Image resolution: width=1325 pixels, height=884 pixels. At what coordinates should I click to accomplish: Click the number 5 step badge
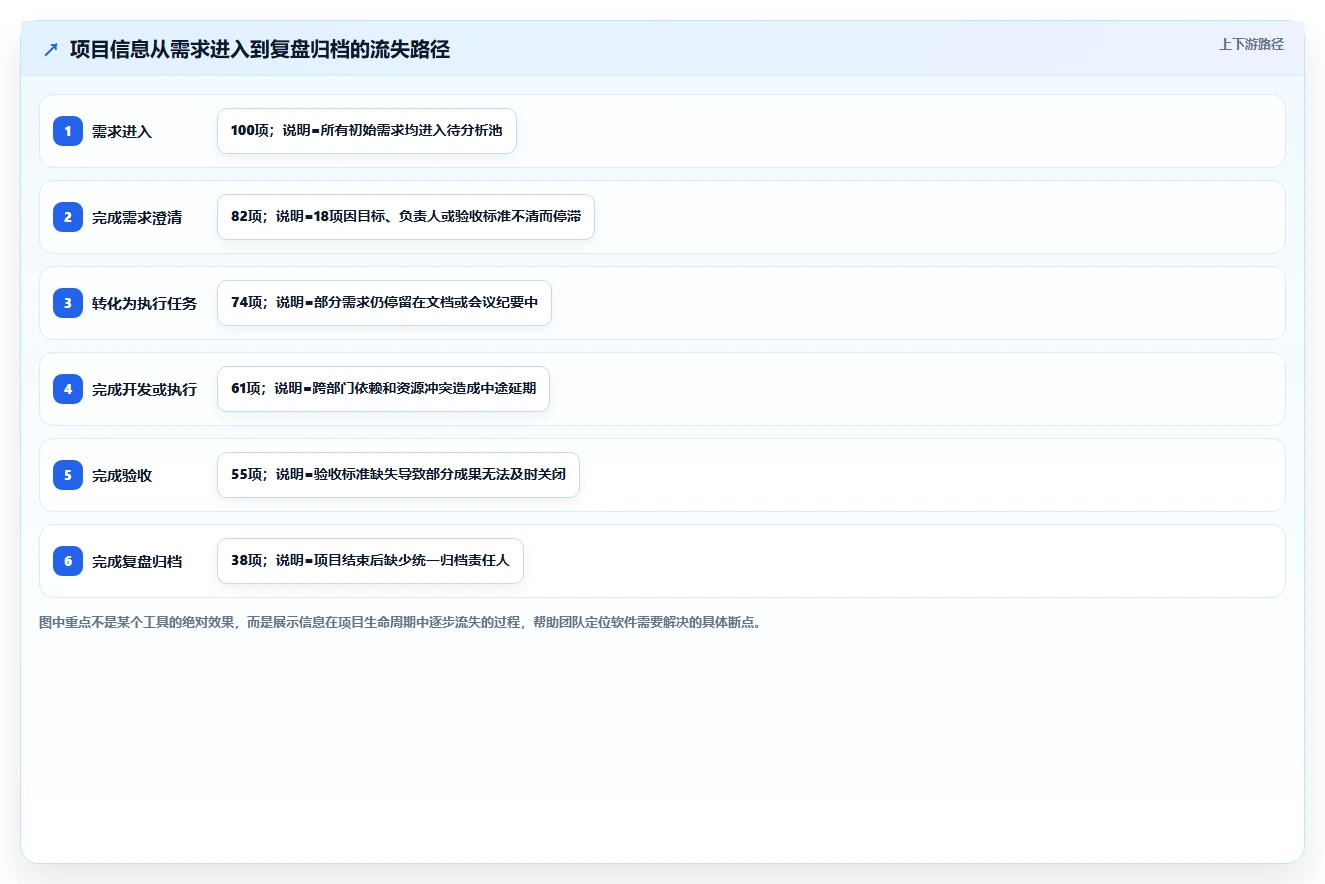68,475
